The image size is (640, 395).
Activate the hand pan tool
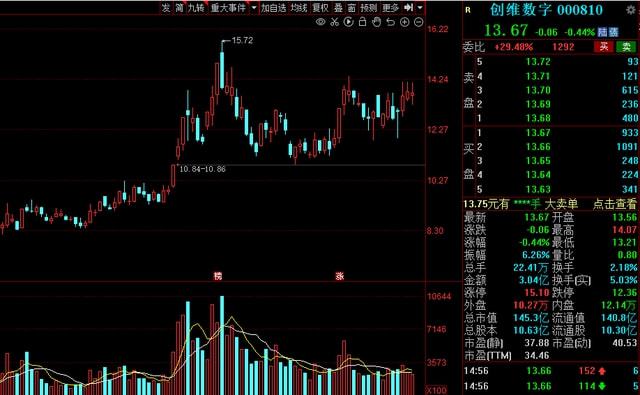pyautogui.click(x=376, y=22)
